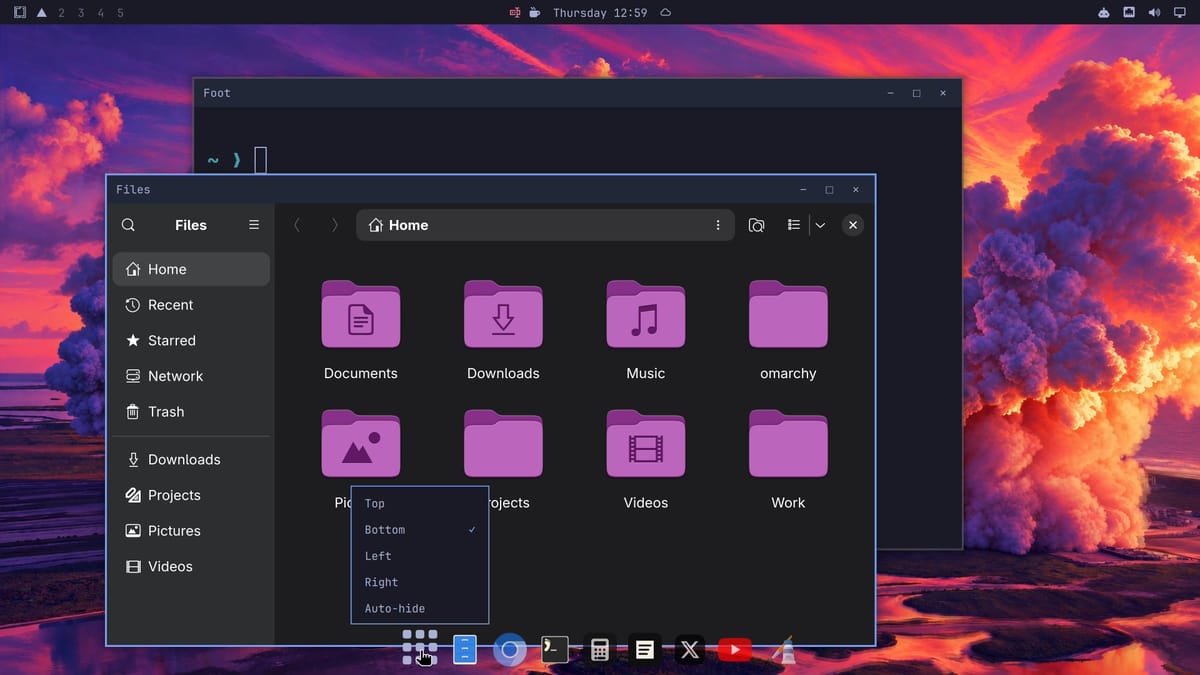1200x675 pixels.
Task: Launch the calculator from the dock
Action: click(x=600, y=650)
